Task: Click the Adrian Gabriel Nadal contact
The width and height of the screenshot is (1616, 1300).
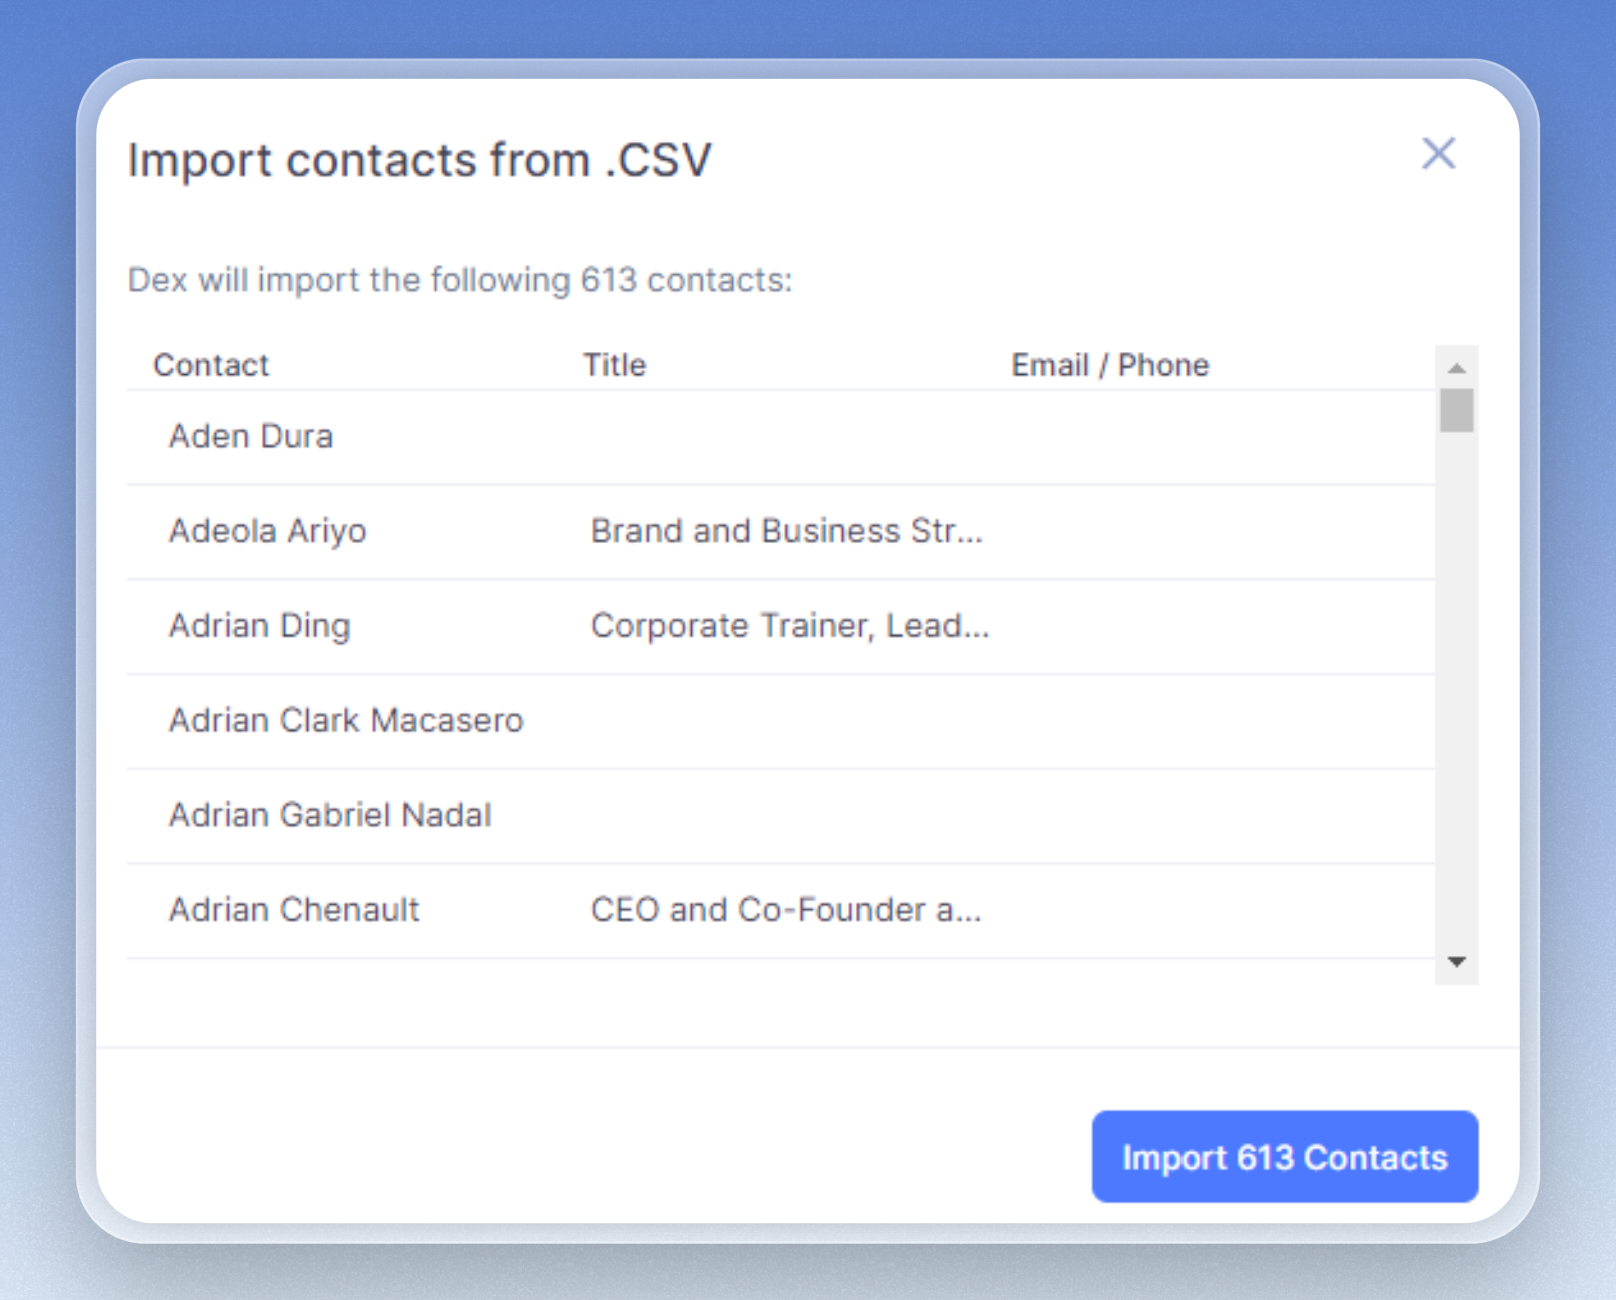Action: click(x=330, y=815)
